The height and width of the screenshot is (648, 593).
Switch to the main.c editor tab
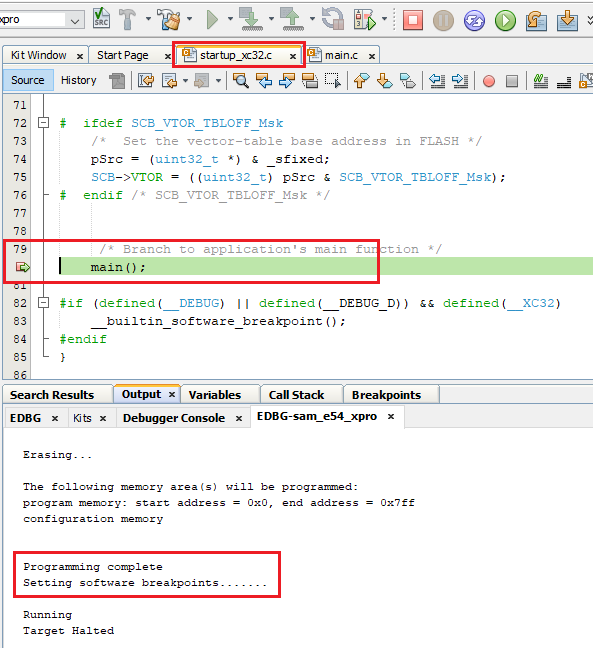pyautogui.click(x=341, y=55)
